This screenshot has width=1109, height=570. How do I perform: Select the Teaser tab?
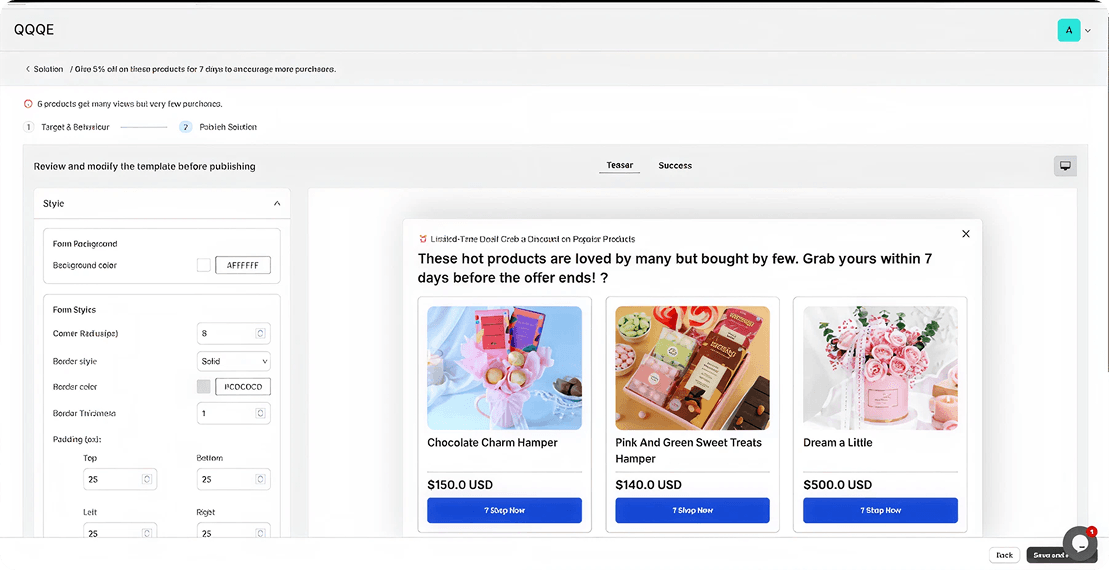[x=620, y=166]
